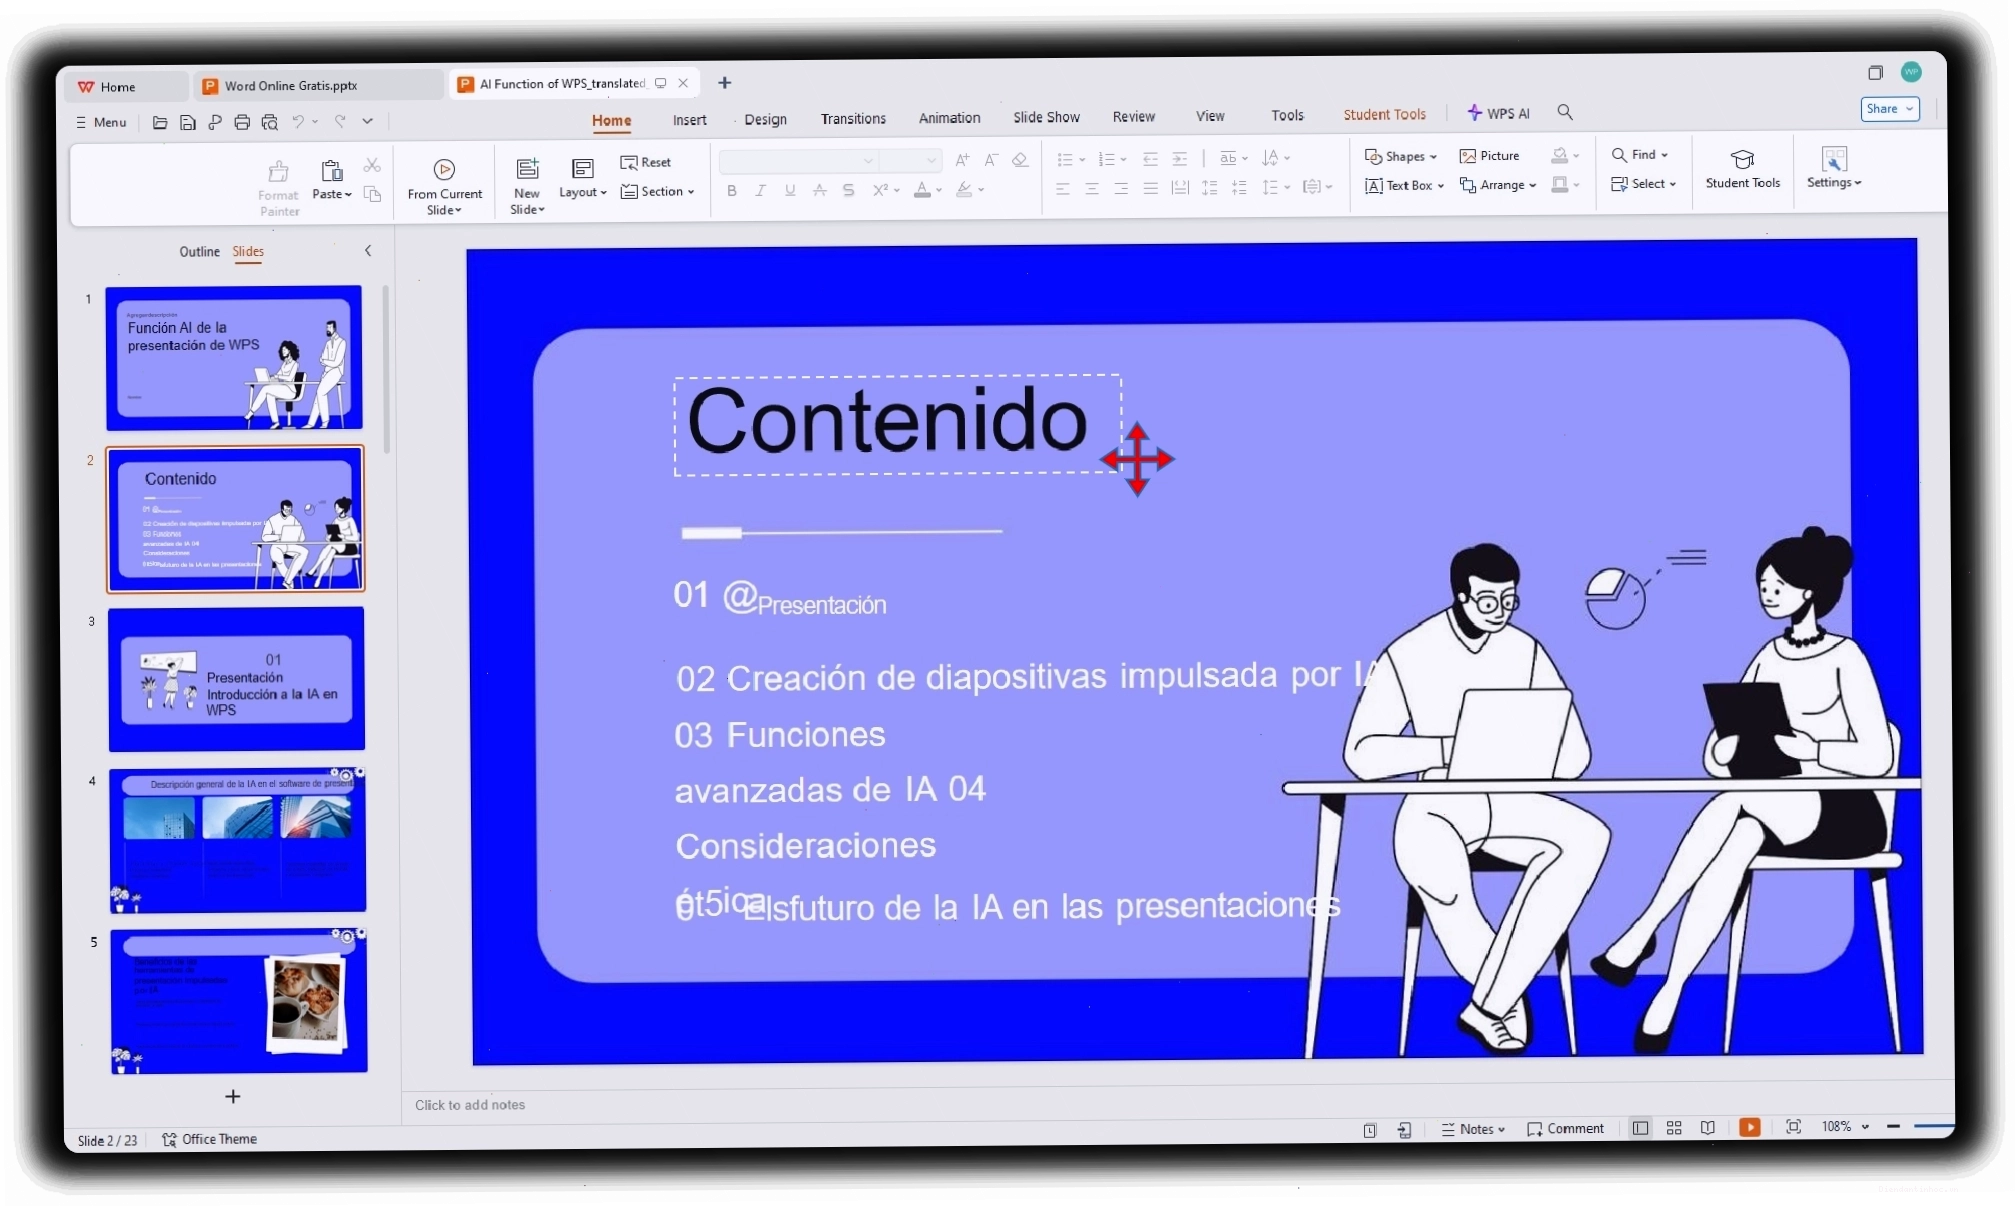The width and height of the screenshot is (2015, 1206).
Task: Click the Format Painter tool
Action: 279,187
